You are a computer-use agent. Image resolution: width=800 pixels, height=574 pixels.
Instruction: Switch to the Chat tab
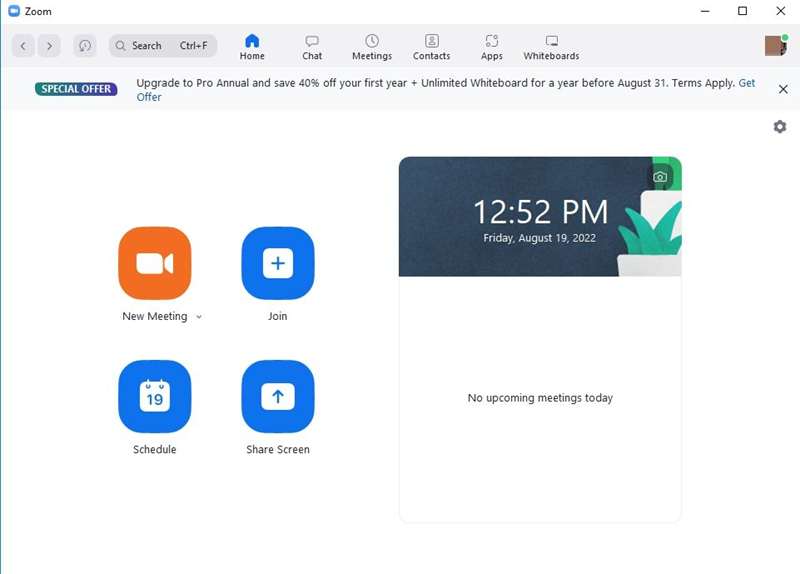tap(312, 47)
